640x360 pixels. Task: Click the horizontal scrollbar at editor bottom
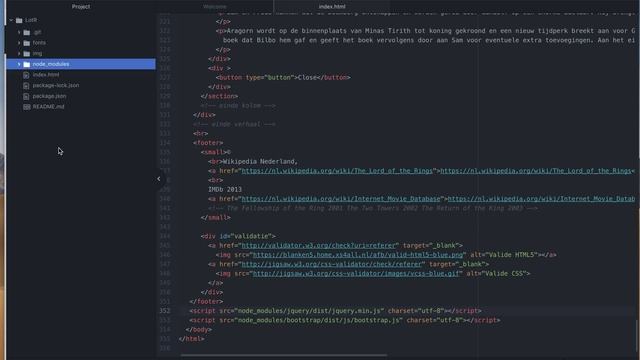coord(284,355)
